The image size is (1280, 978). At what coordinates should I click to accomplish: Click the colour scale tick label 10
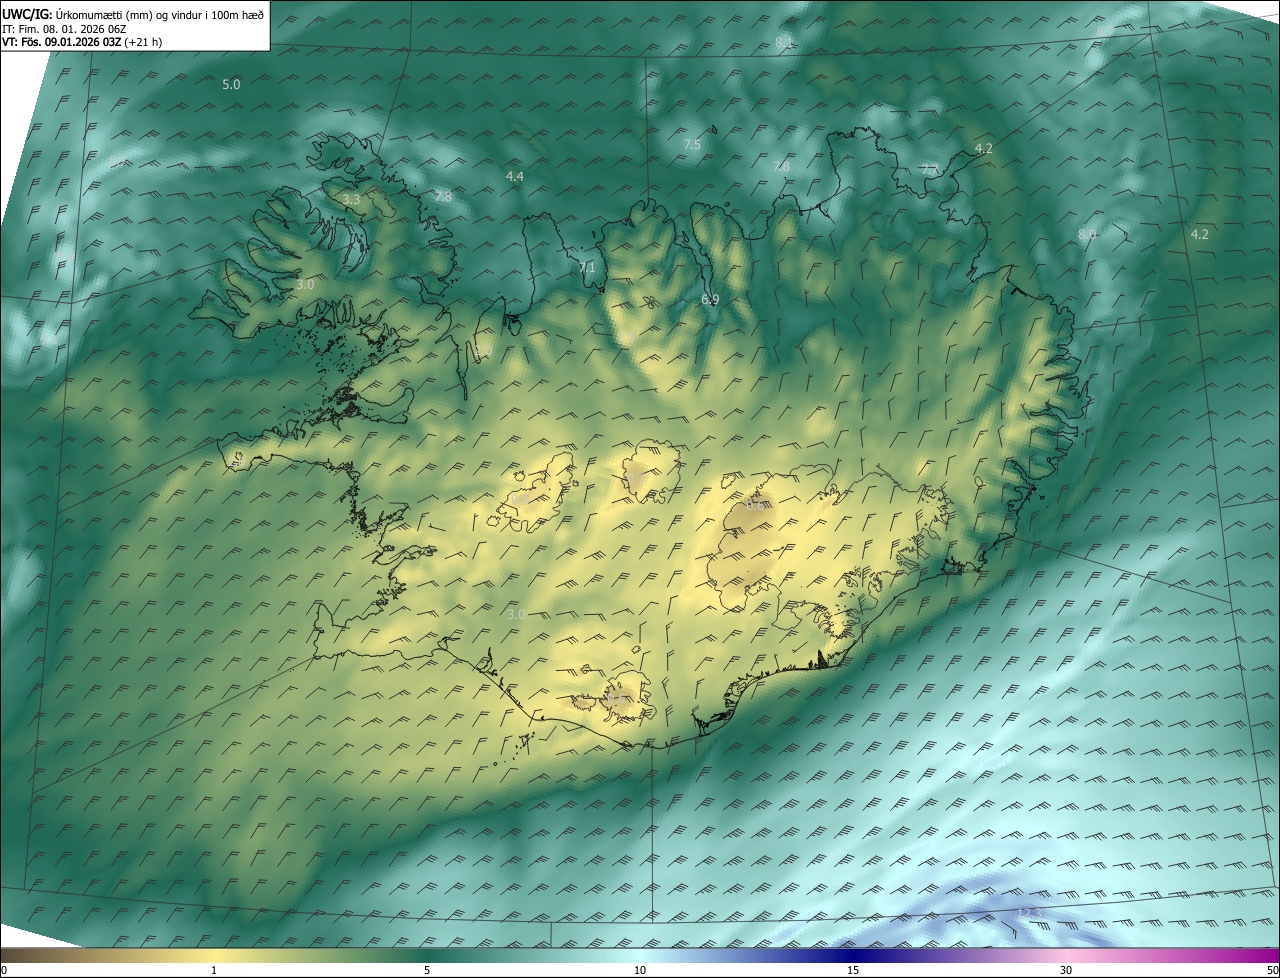pos(640,970)
